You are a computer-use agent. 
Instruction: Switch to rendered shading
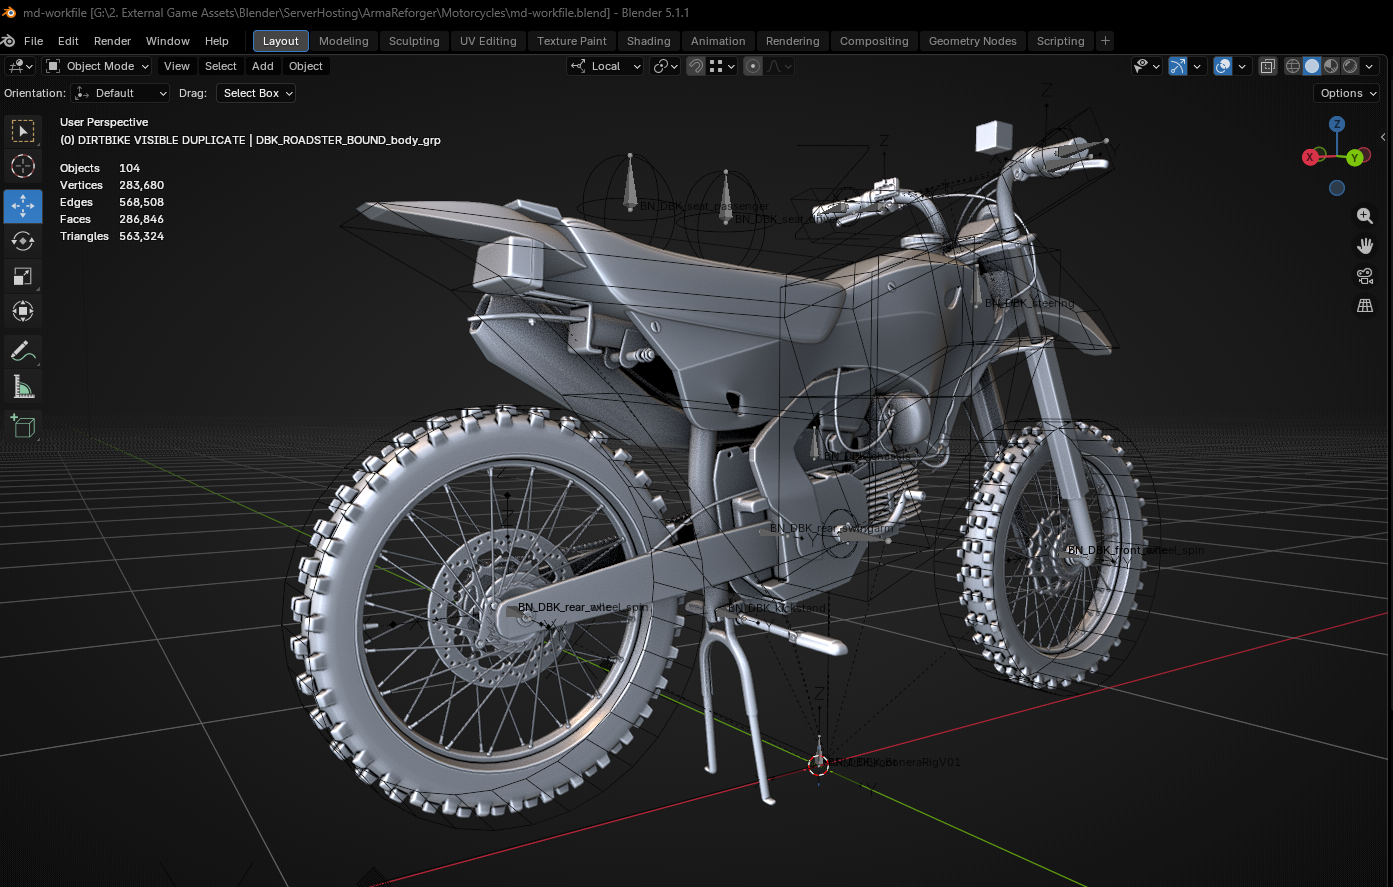[1350, 66]
